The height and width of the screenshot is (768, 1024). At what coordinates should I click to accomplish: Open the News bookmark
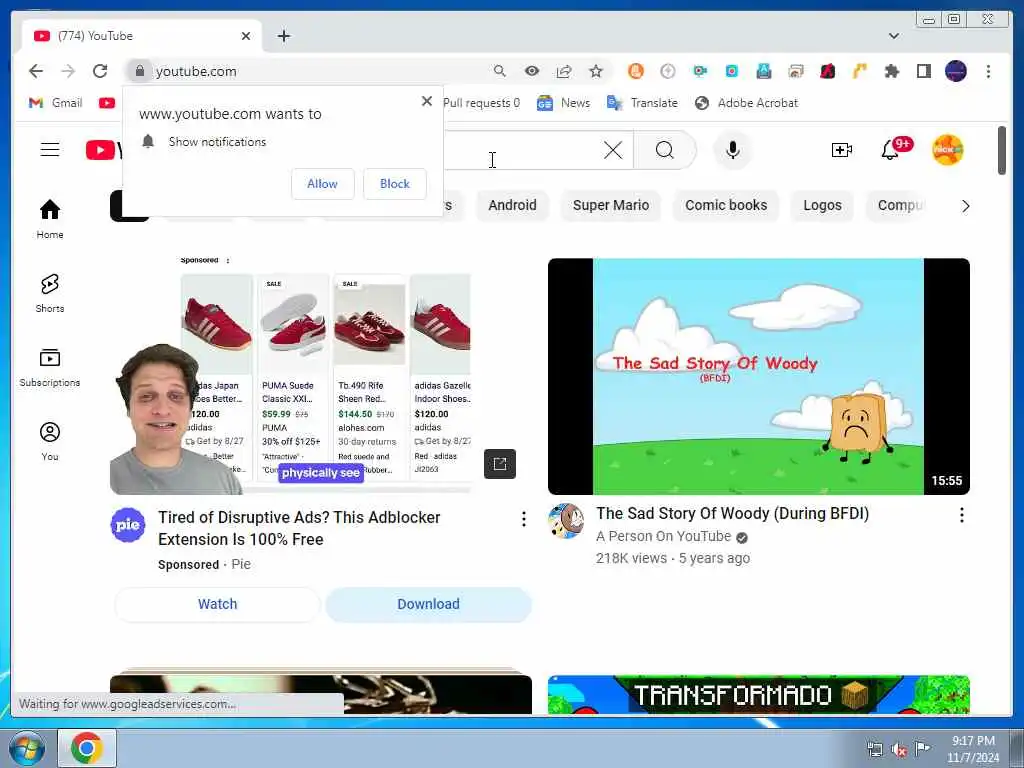coord(563,103)
